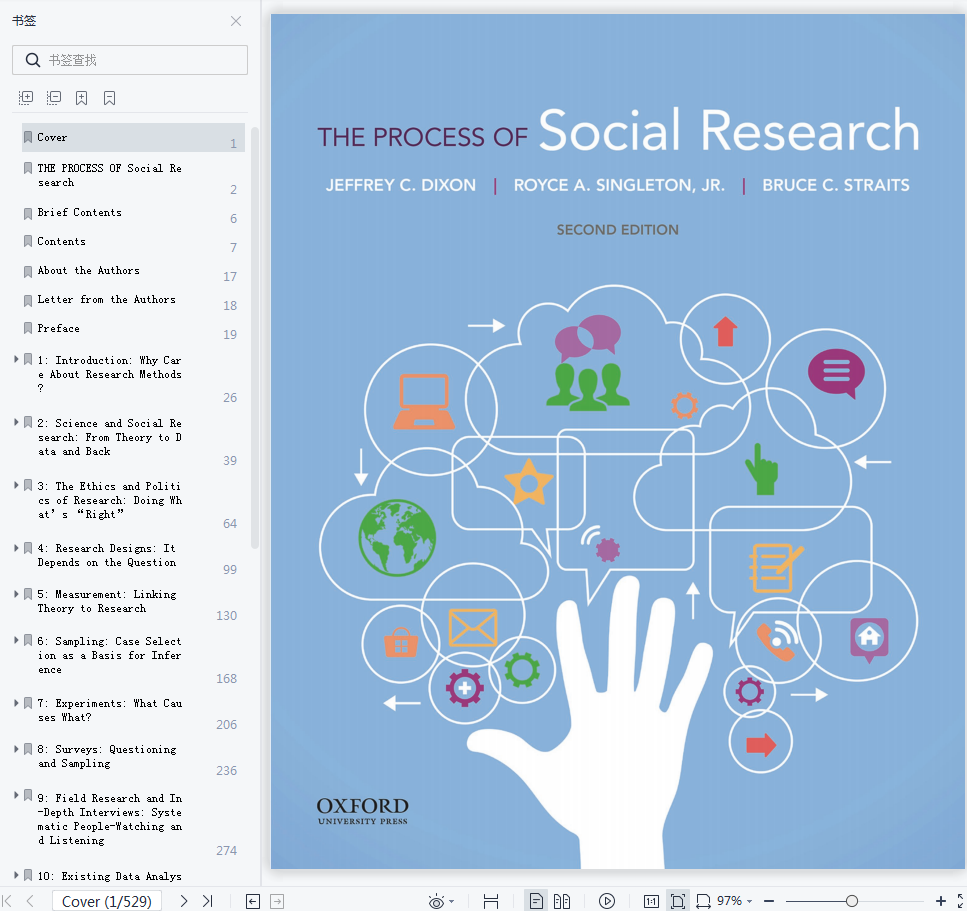Jump to last page arrow
The height and width of the screenshot is (911, 967).
click(x=208, y=901)
